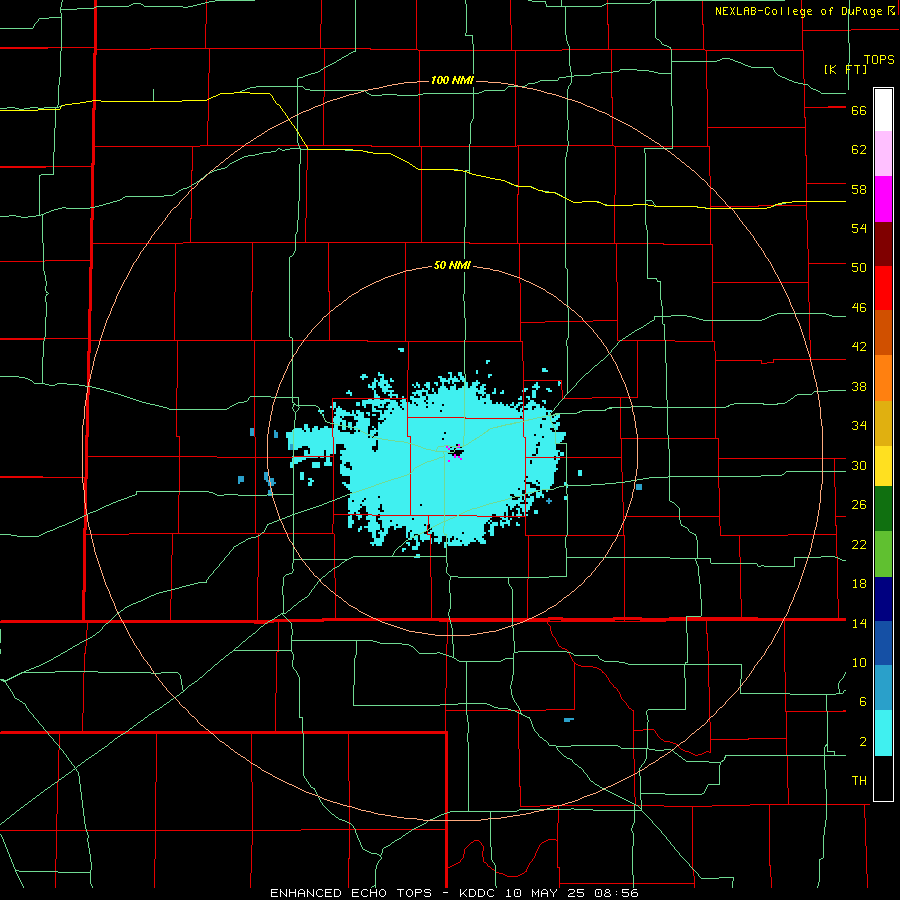This screenshot has width=900, height=900.
Task: Click the dark green swatch between 30 and 26
Action: tap(883, 509)
